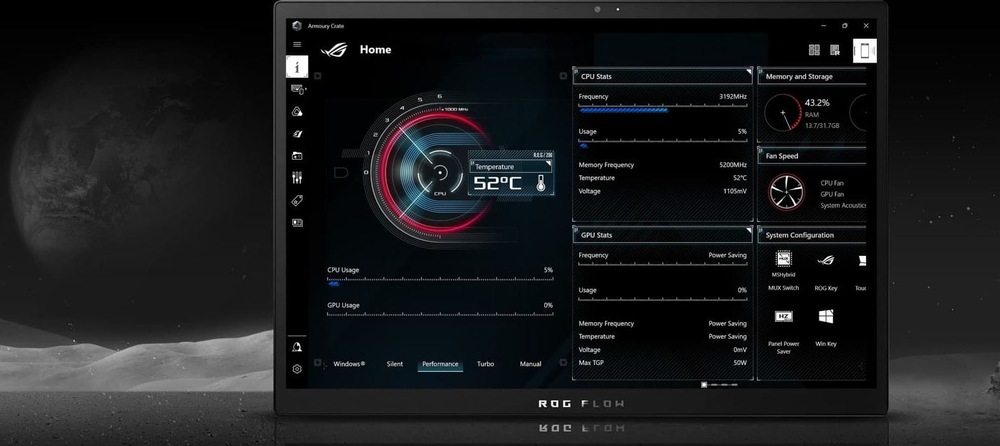The image size is (1000, 446).
Task: Click the GPU Stats panel header
Action: pyautogui.click(x=663, y=235)
